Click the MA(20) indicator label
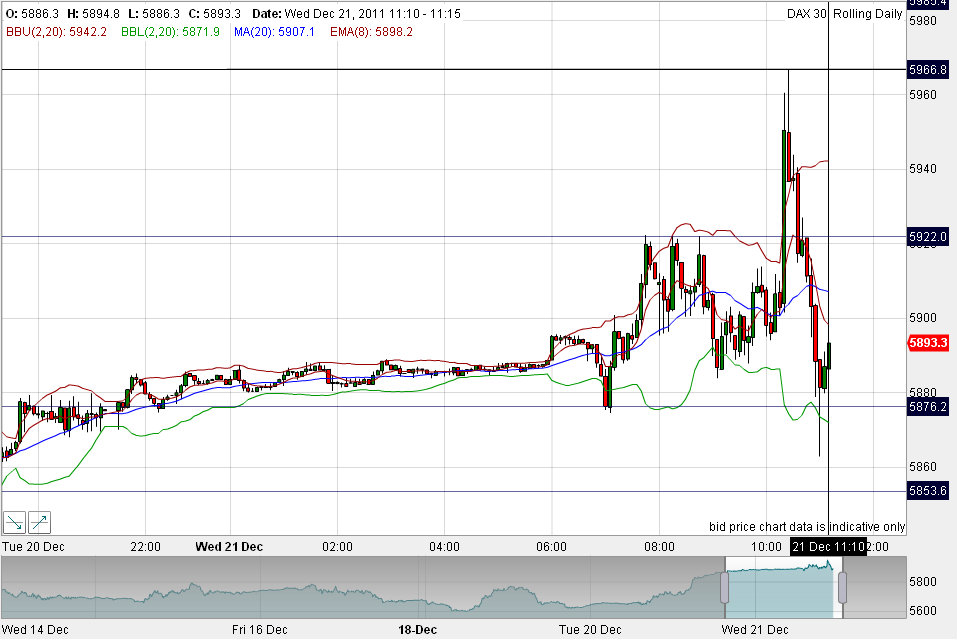This screenshot has height=640, width=957. [x=274, y=32]
